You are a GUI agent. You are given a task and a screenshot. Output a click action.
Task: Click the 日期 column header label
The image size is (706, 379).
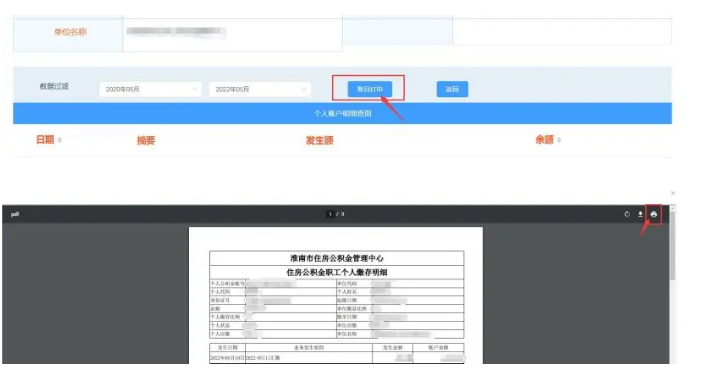pos(45,140)
